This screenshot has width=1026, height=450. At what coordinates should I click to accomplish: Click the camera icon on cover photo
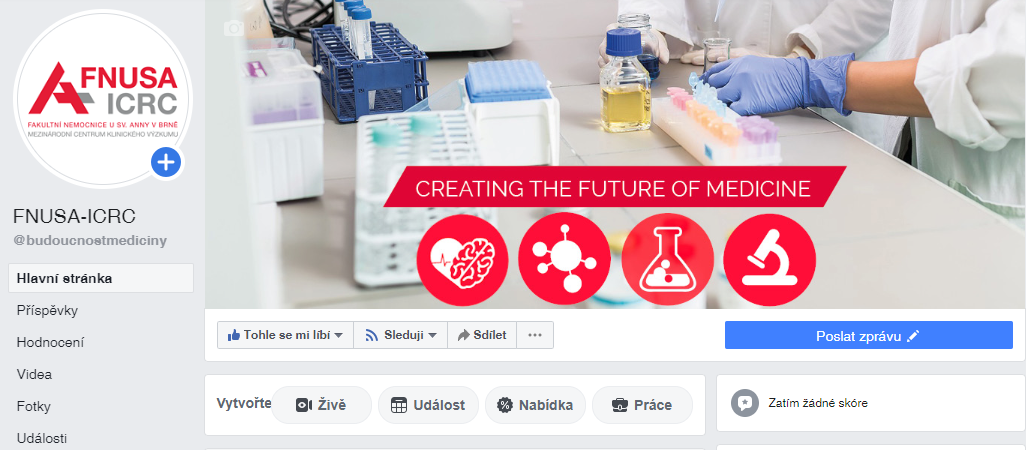point(234,28)
